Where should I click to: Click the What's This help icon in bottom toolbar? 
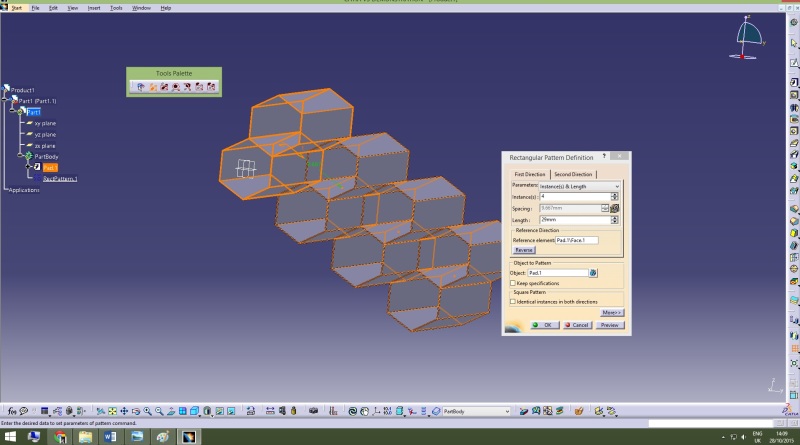click(x=23, y=411)
